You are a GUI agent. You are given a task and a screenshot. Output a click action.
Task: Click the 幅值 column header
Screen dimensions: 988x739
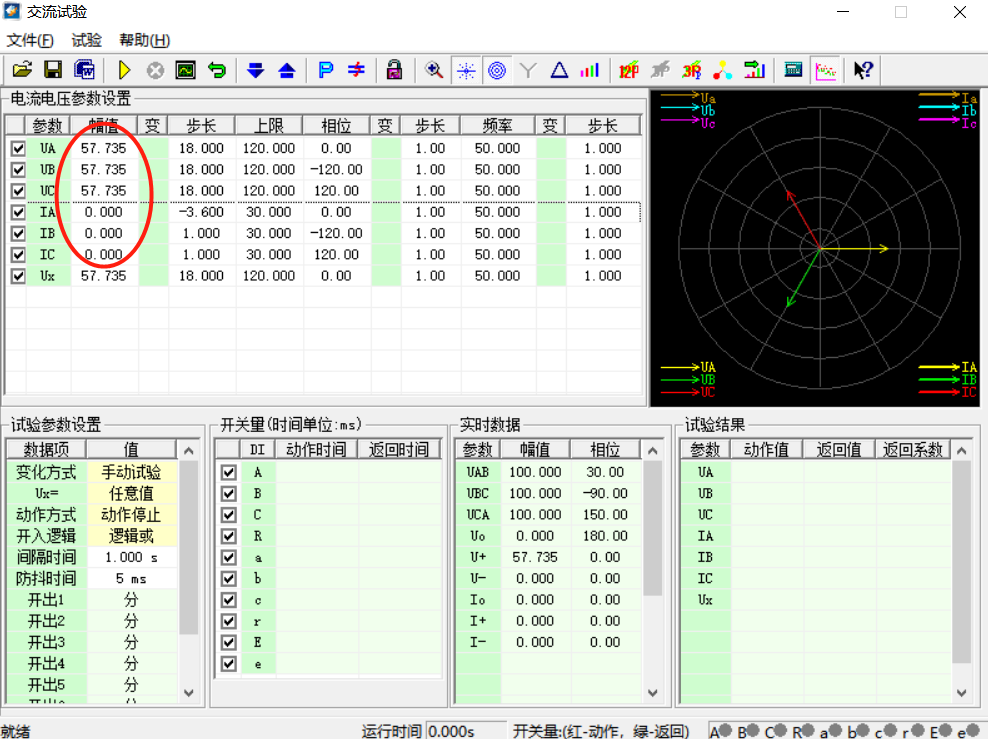click(104, 126)
